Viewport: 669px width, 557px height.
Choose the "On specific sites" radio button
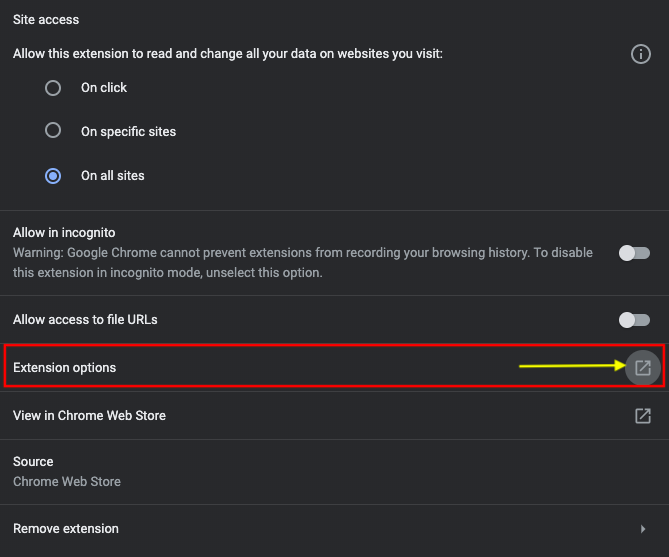click(x=53, y=132)
